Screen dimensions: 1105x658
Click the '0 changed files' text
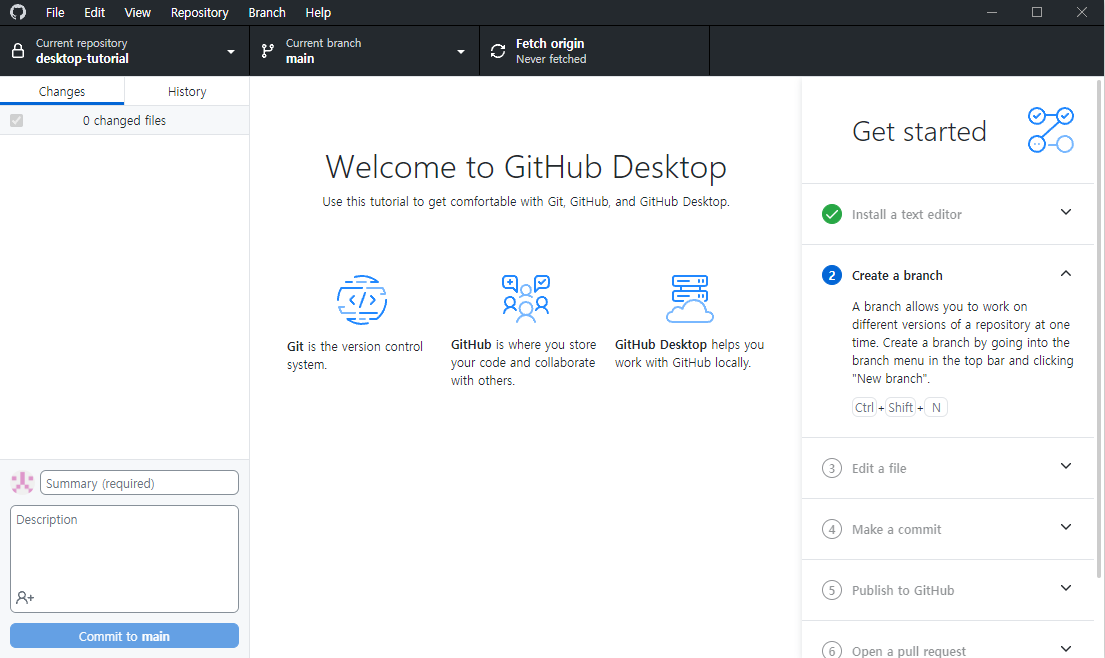pyautogui.click(x=124, y=120)
